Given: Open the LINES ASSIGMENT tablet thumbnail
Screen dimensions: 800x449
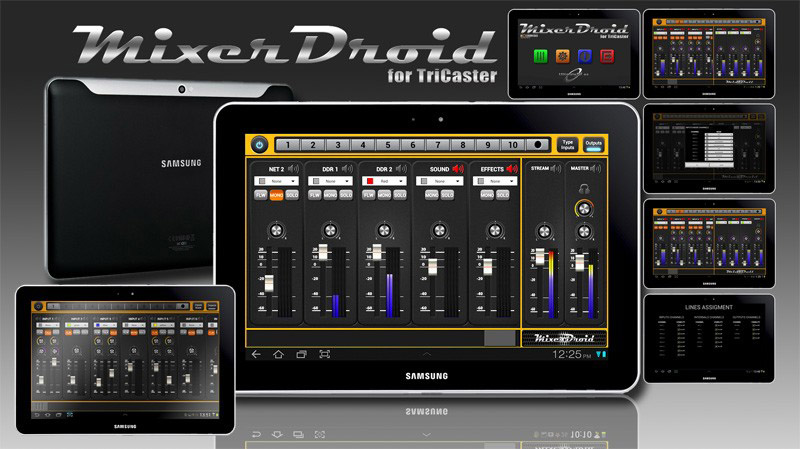Looking at the screenshot, I should [x=709, y=338].
